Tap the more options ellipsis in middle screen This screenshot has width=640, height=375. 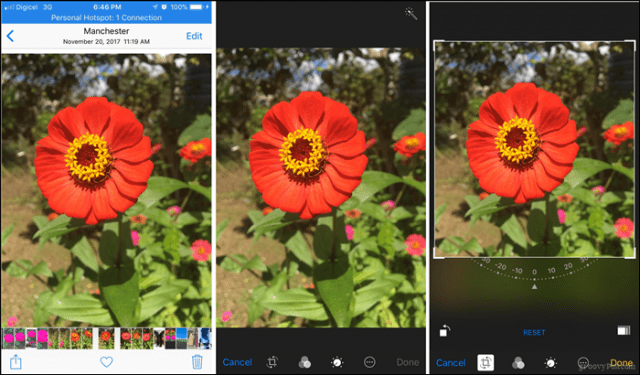click(x=369, y=362)
